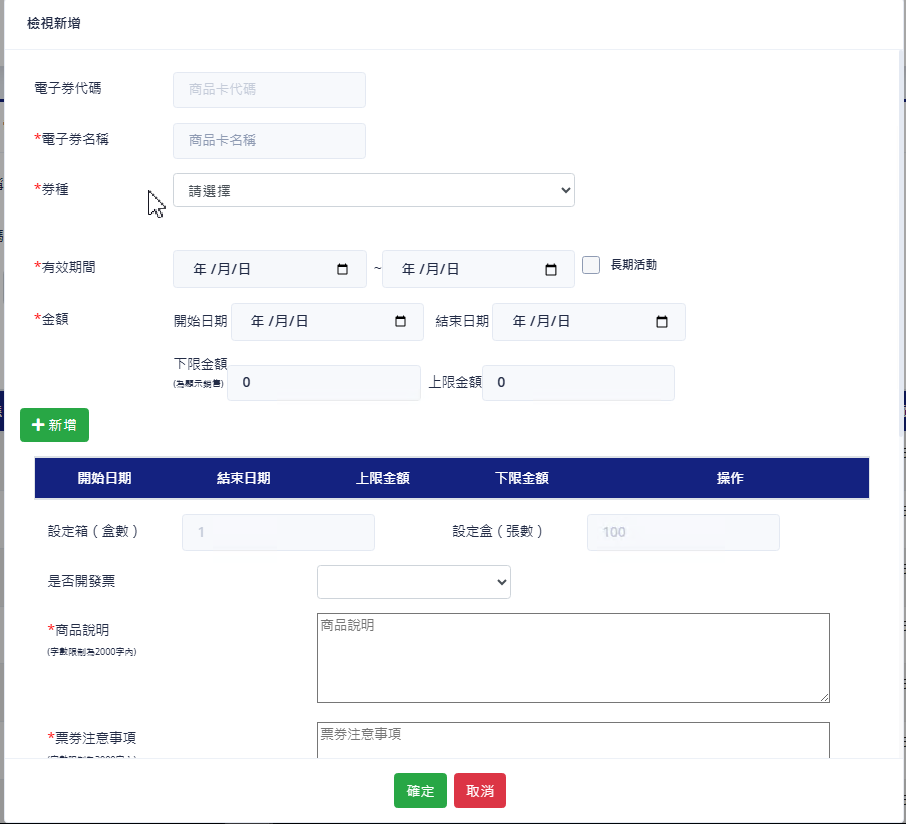This screenshot has height=824, width=906.
Task: Click the red 取消 button
Action: pos(479,790)
